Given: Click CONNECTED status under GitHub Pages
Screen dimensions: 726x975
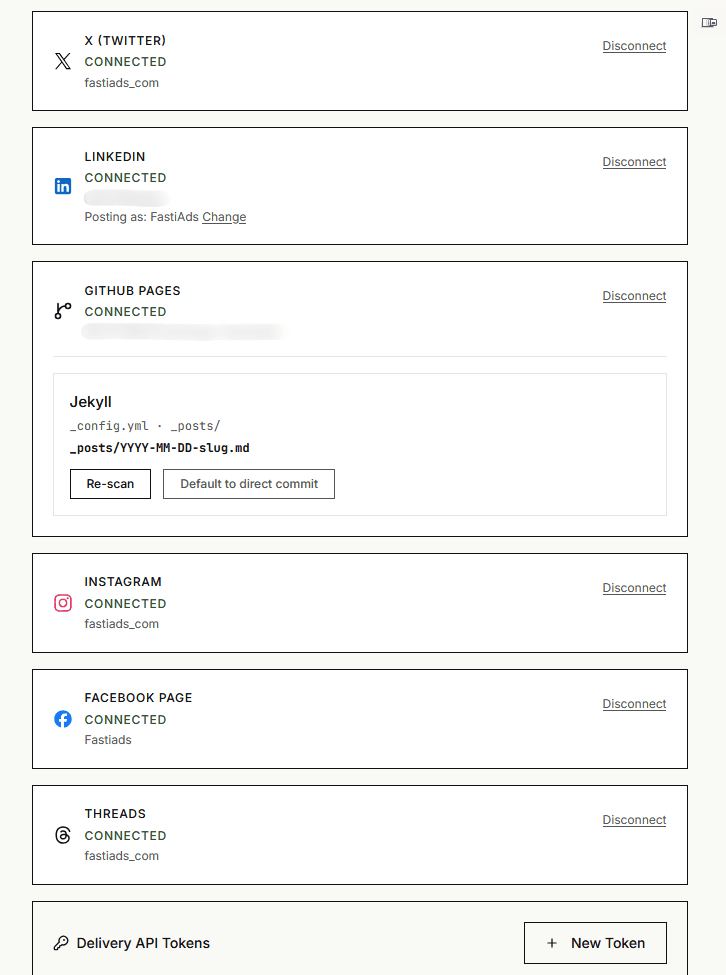Looking at the screenshot, I should tap(126, 312).
